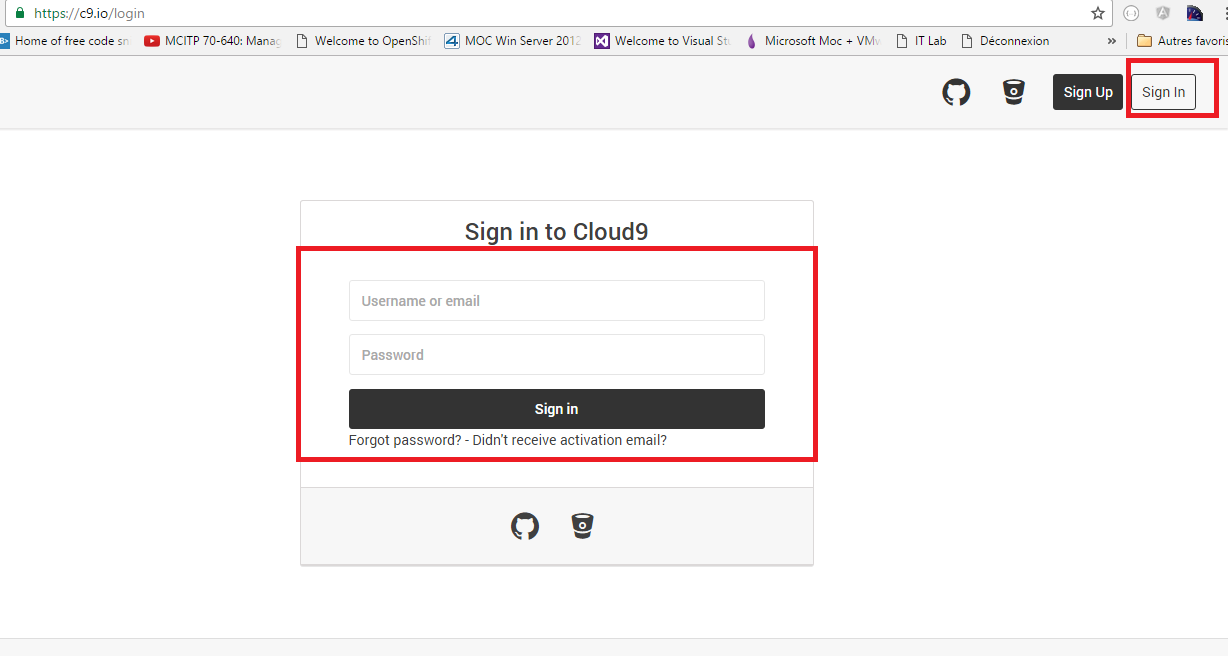Open the grayed-out Angular extension icon
The height and width of the screenshot is (656, 1228).
tap(1163, 13)
